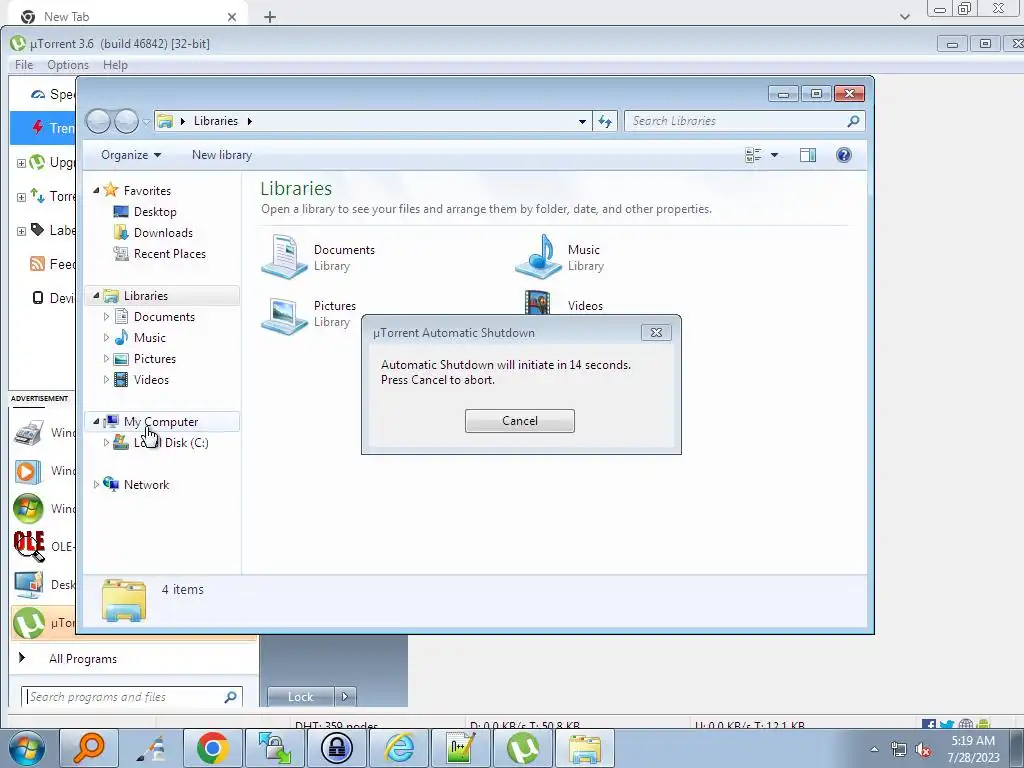Open µTorrent Help menu
This screenshot has height=768, width=1024.
tap(115, 65)
